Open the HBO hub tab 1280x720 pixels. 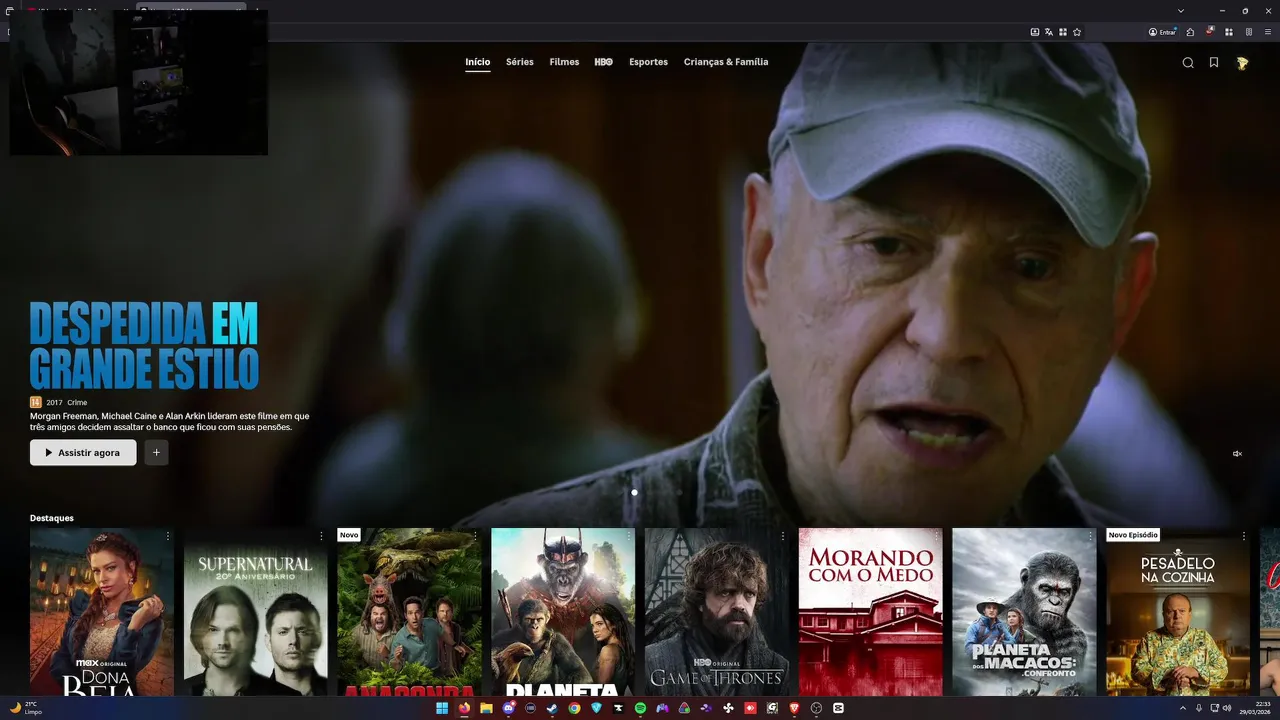[604, 62]
